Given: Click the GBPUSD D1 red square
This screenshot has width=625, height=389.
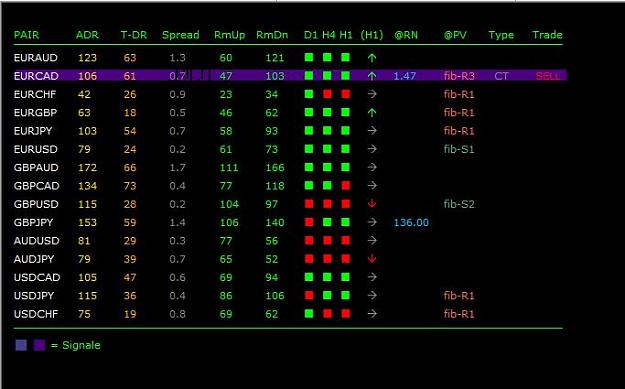Looking at the screenshot, I should [x=309, y=204].
